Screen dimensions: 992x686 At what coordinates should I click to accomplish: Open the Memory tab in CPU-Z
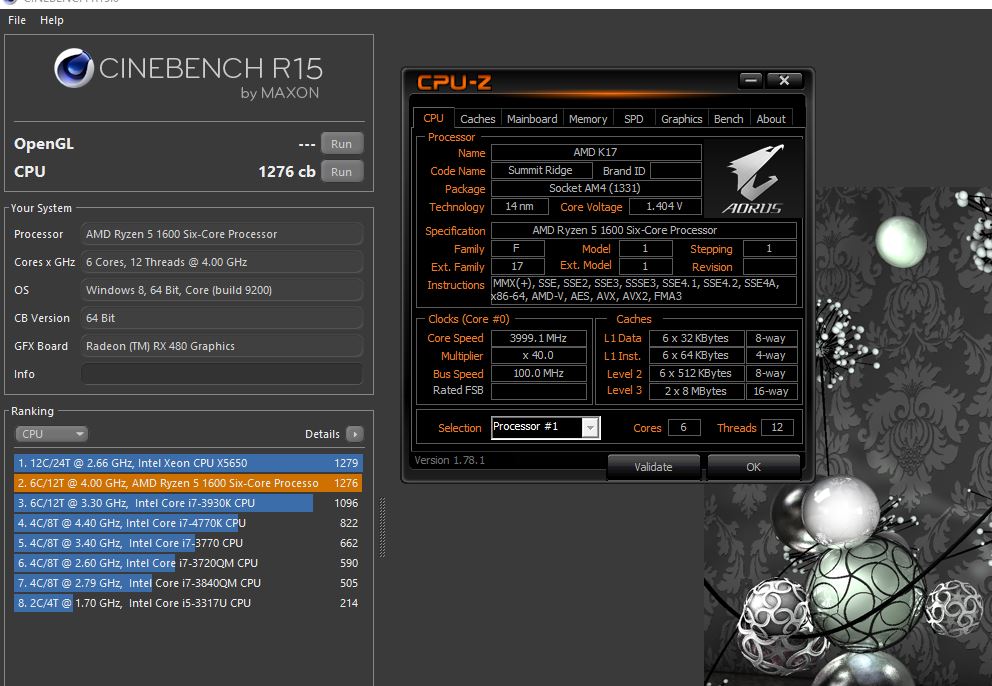click(x=588, y=119)
